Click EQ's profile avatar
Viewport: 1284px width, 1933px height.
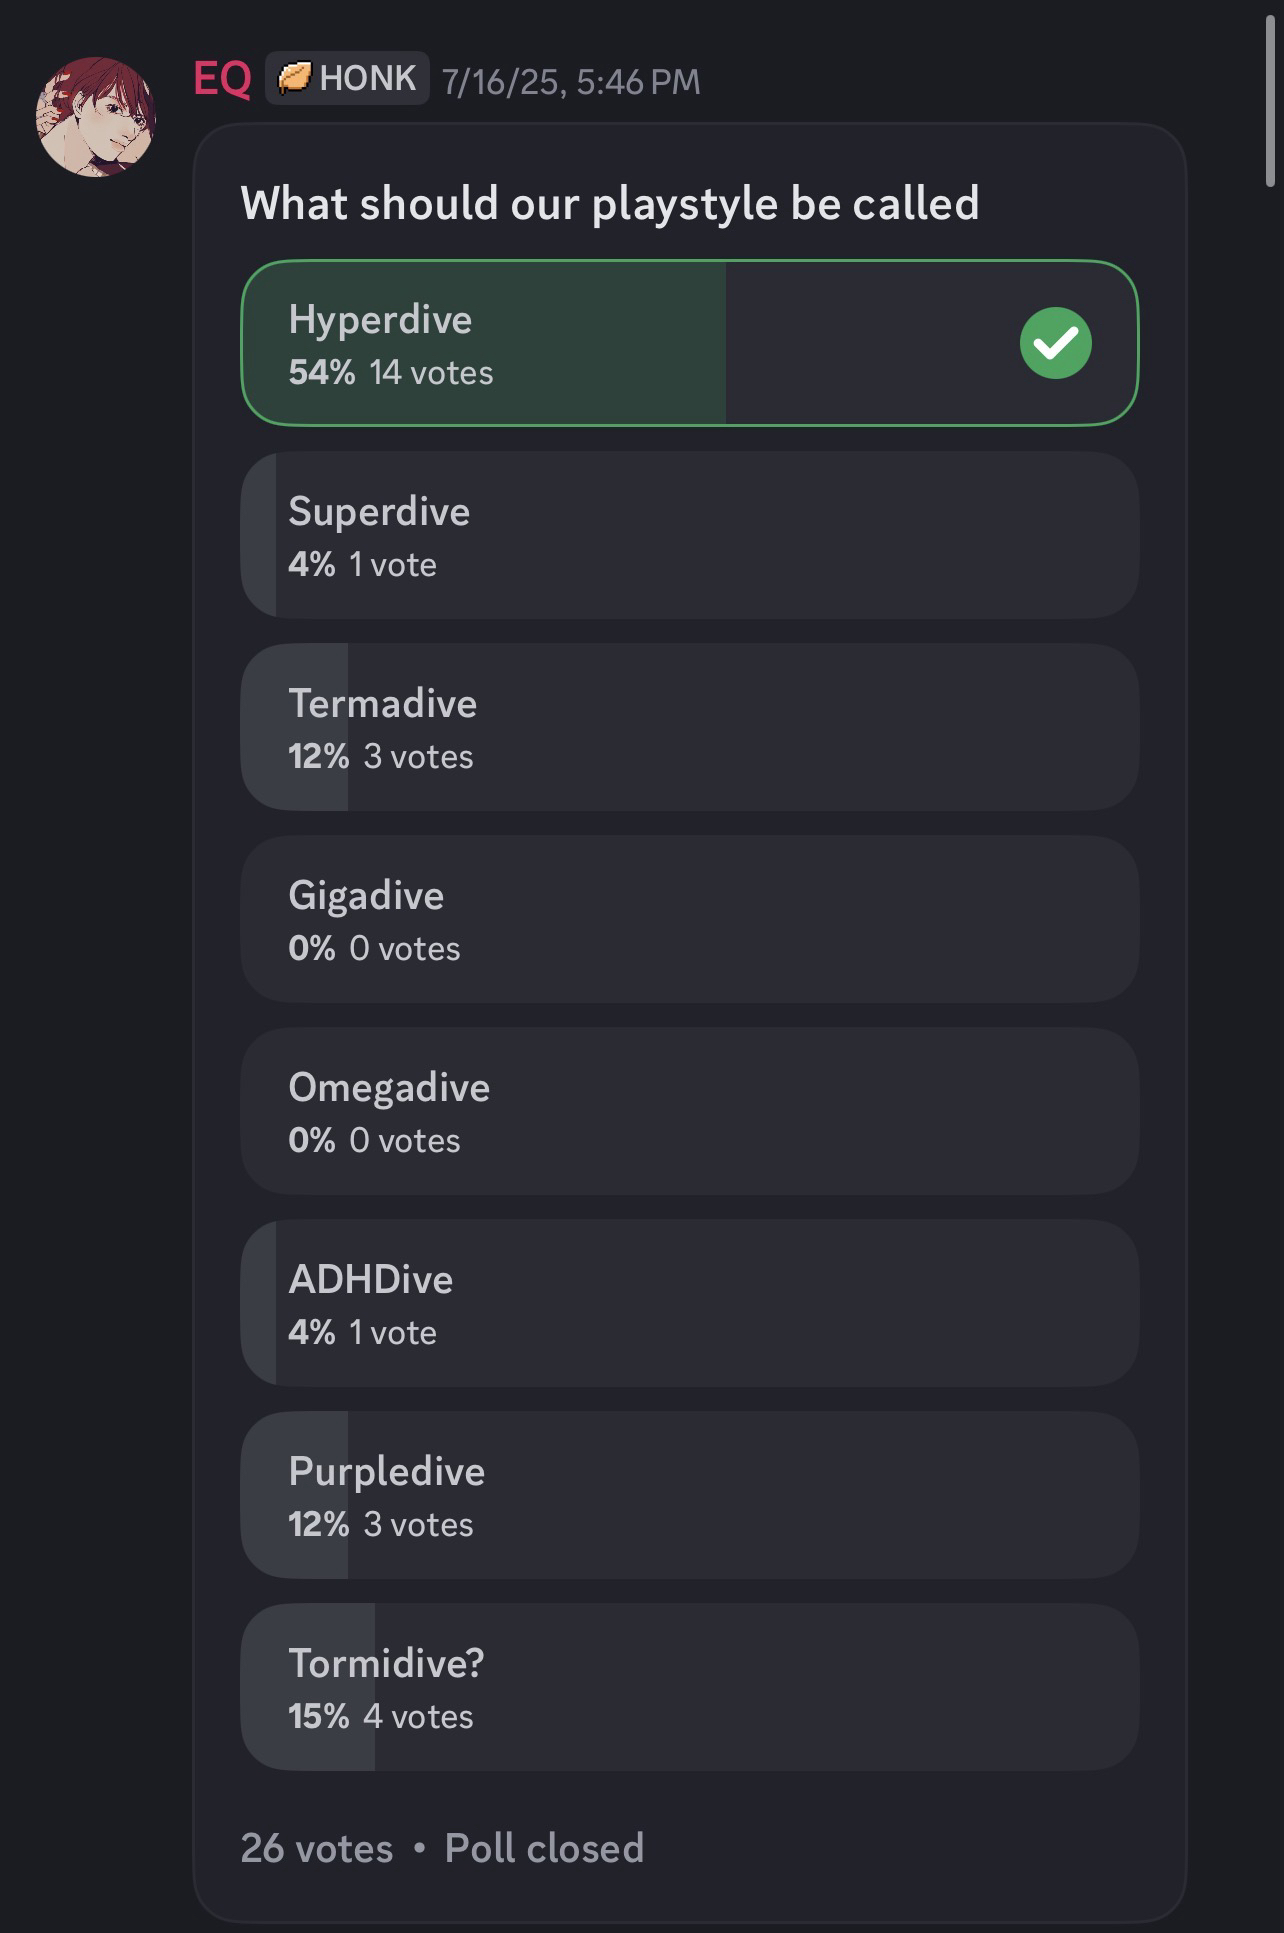[96, 117]
